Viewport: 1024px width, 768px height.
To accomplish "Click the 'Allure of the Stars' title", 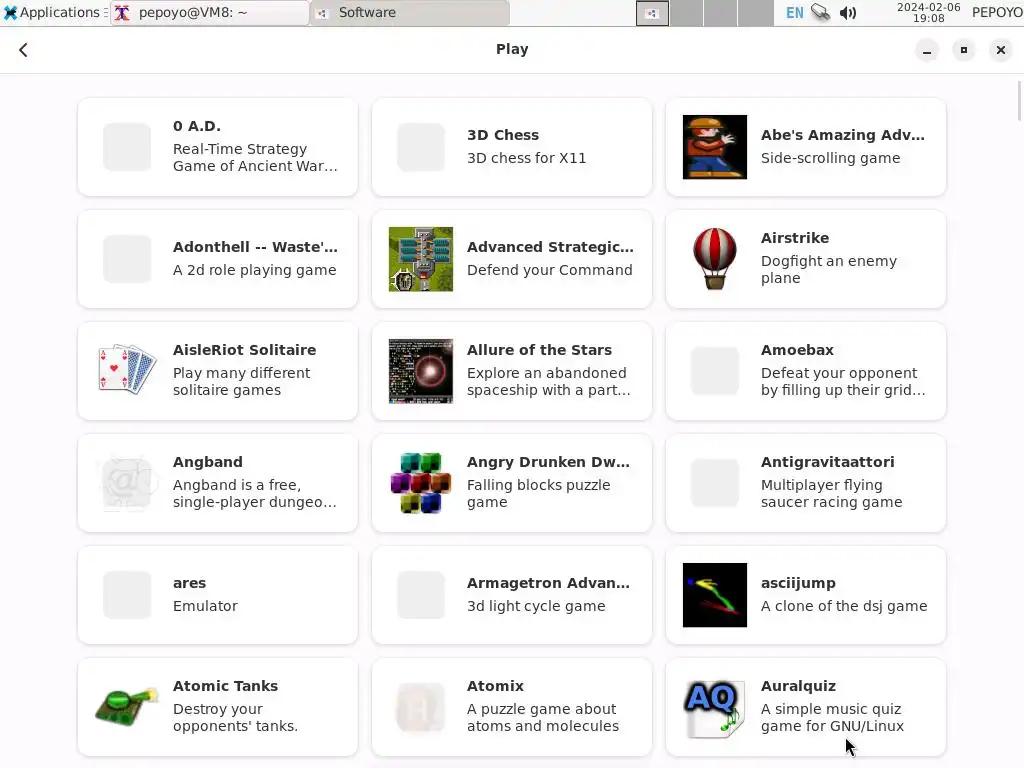I will [539, 350].
